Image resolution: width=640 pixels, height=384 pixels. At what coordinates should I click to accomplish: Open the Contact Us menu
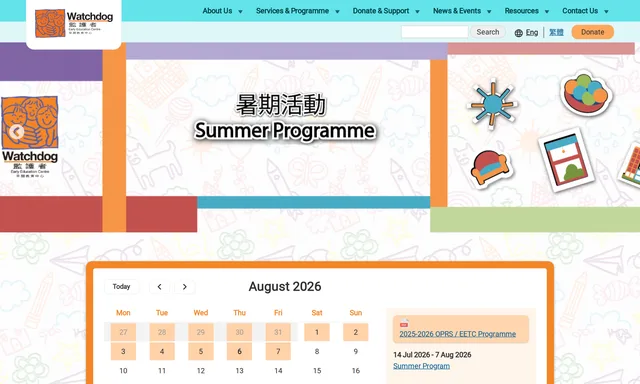(580, 11)
